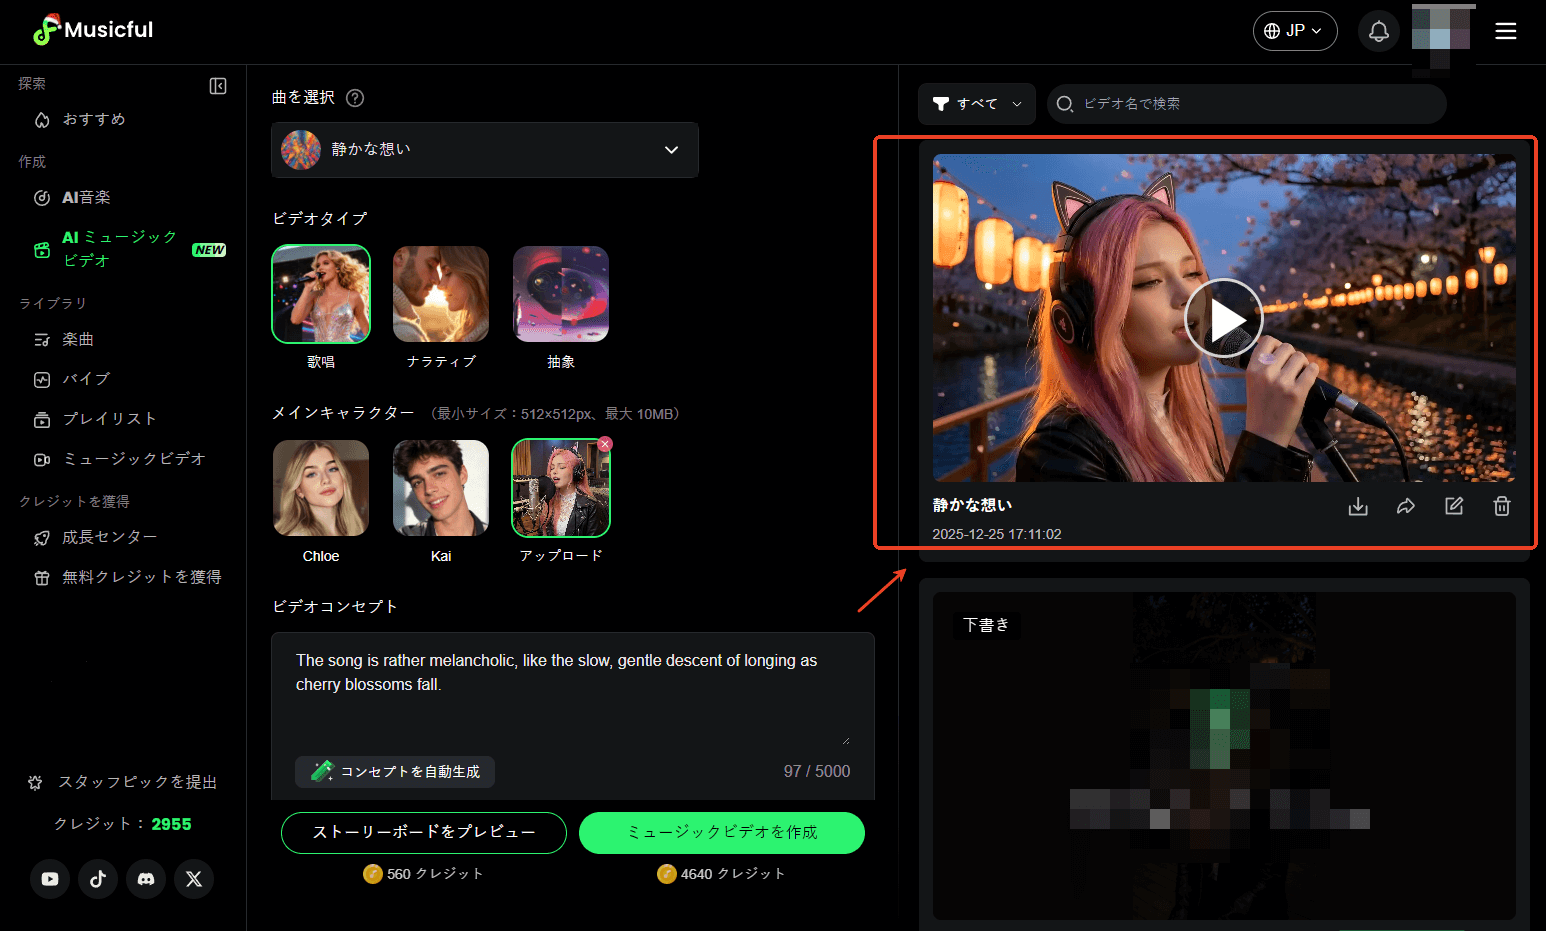This screenshot has height=931, width=1546.
Task: Open the JP language selector
Action: click(x=1294, y=31)
